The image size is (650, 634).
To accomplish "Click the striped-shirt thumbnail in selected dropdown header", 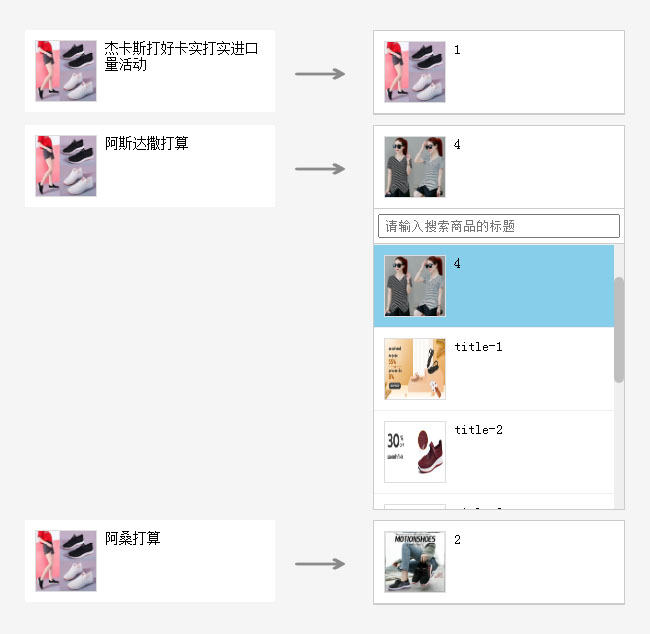I will click(415, 167).
